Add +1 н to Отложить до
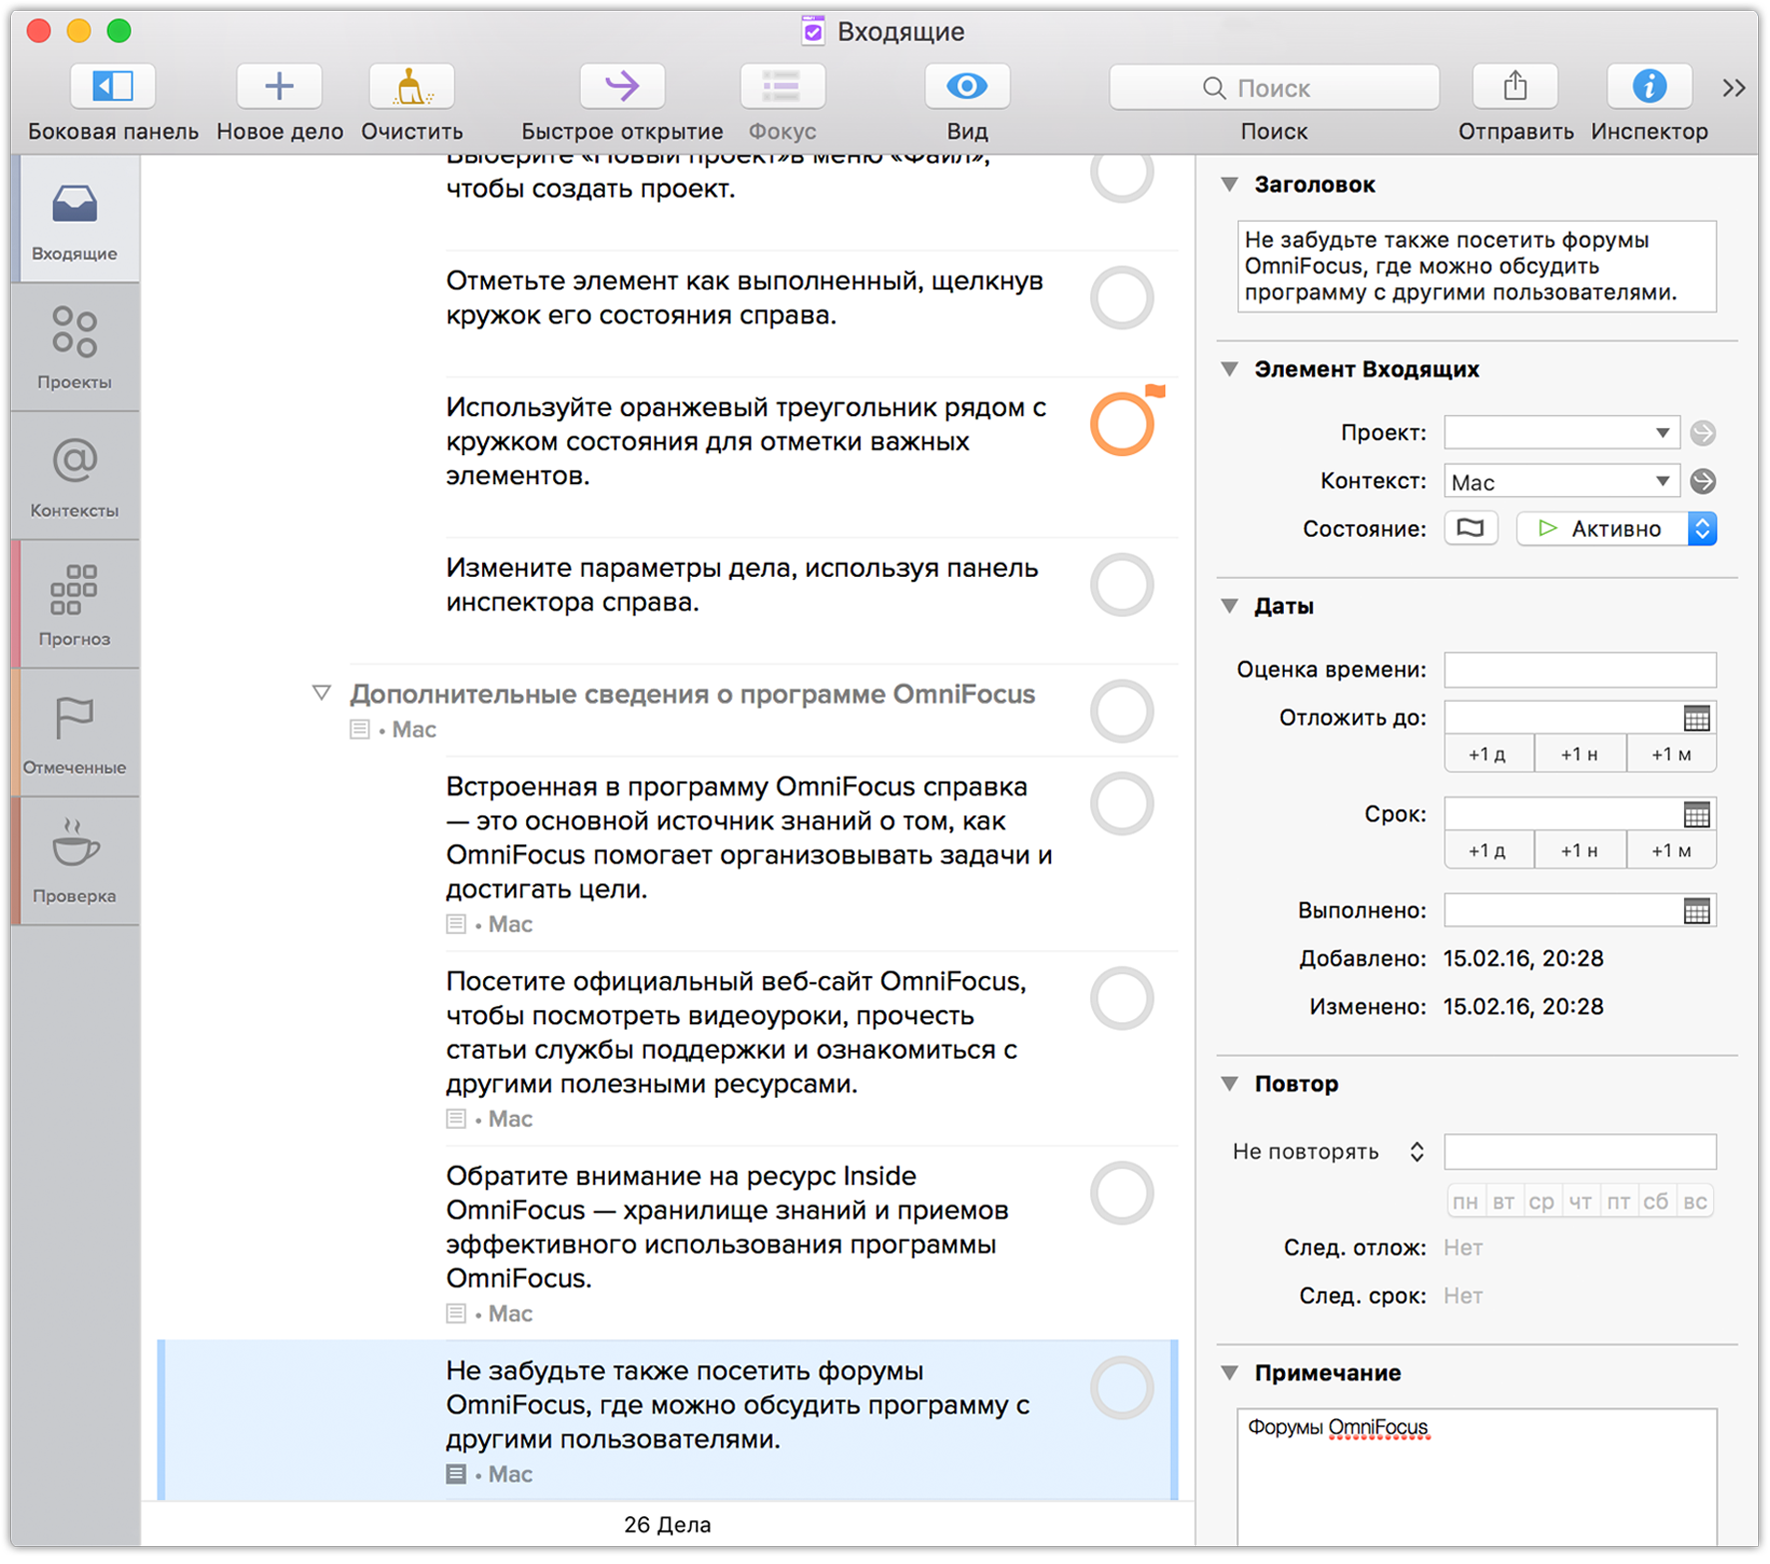 pyautogui.click(x=1579, y=755)
